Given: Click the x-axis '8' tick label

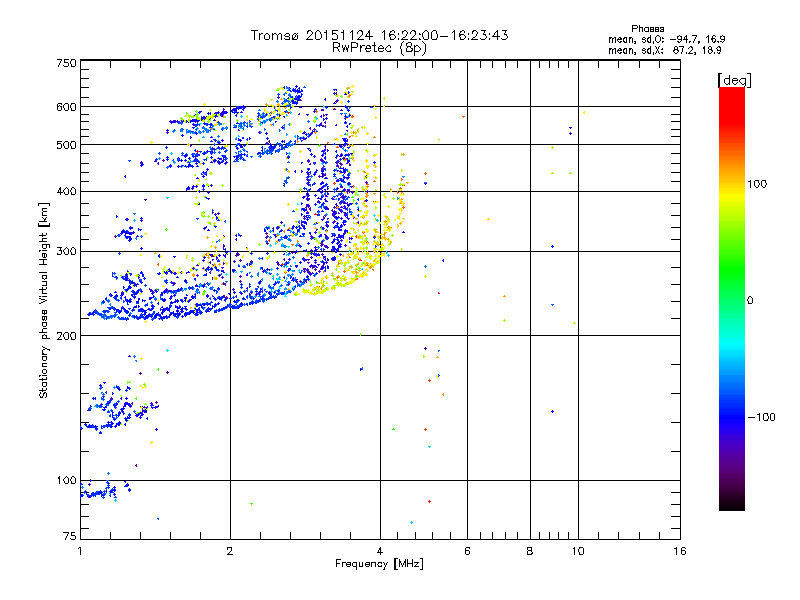Looking at the screenshot, I should [530, 551].
